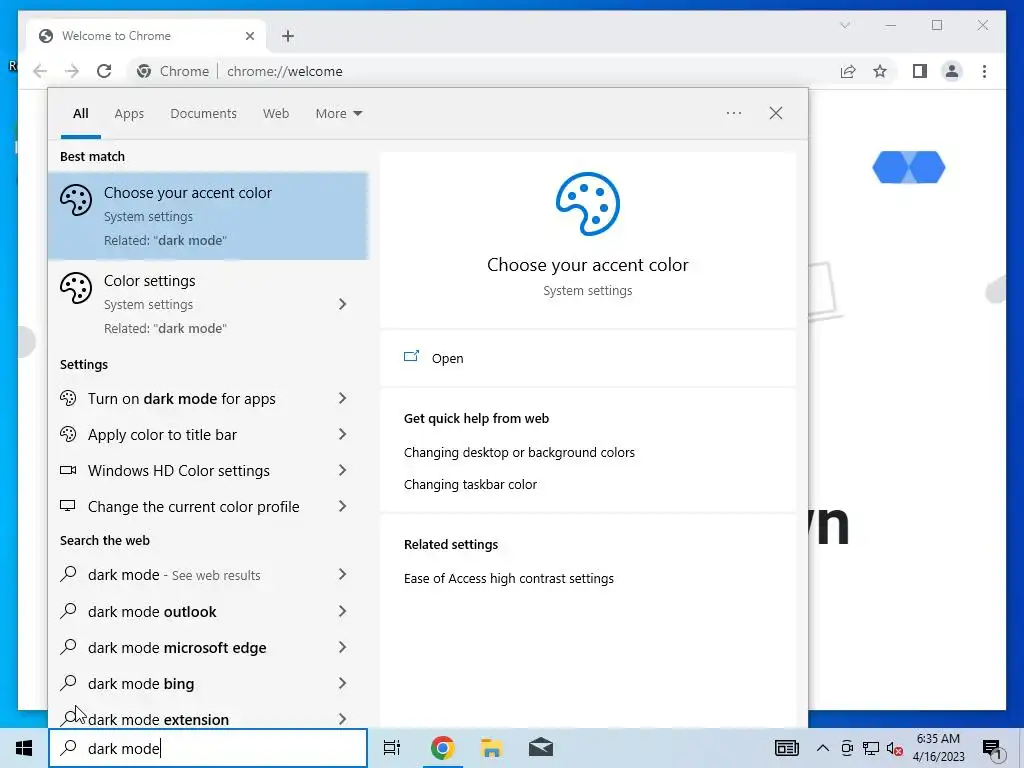Open Meet Now in the system tray
1024x768 pixels.
click(x=847, y=748)
